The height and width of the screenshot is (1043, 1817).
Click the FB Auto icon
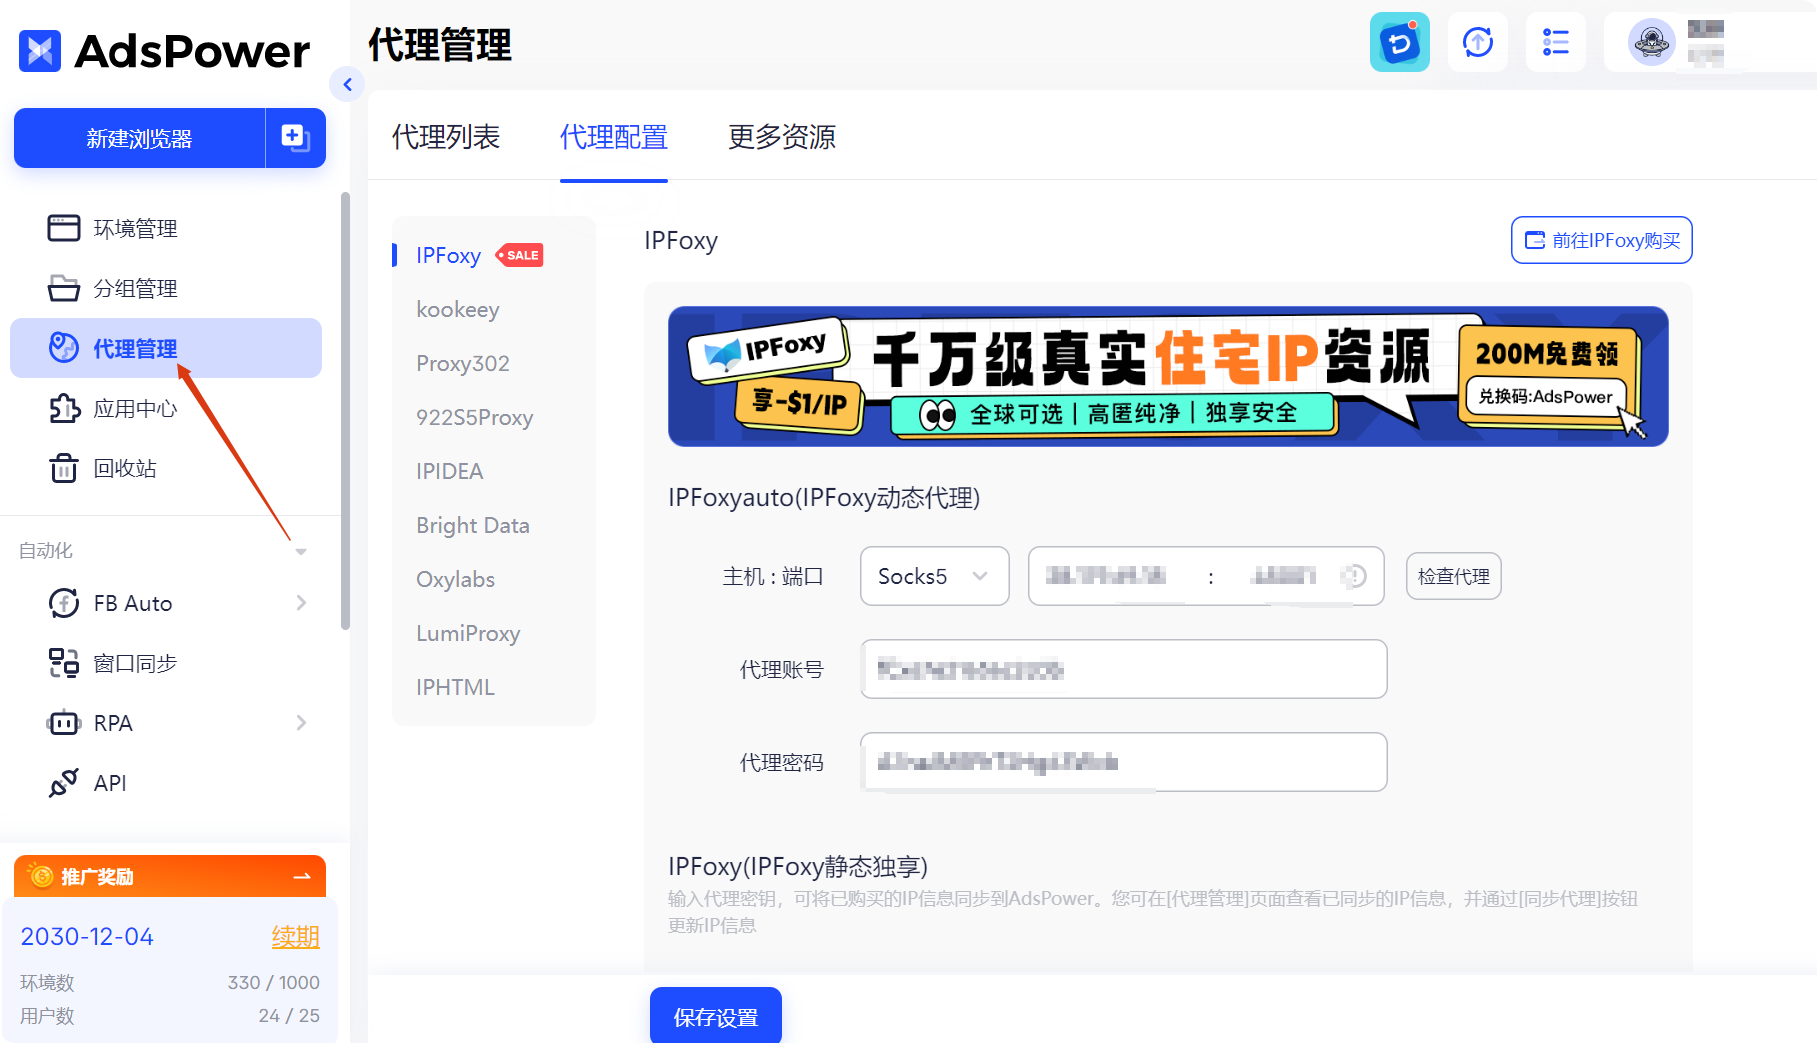click(64, 603)
